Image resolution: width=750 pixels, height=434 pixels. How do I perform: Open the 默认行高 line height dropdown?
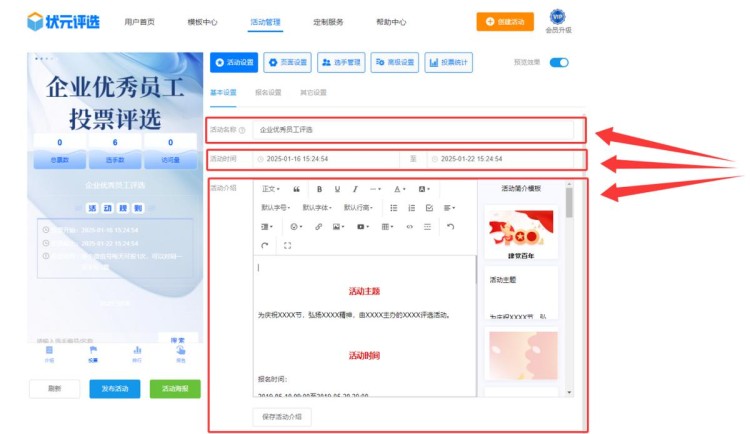358,208
